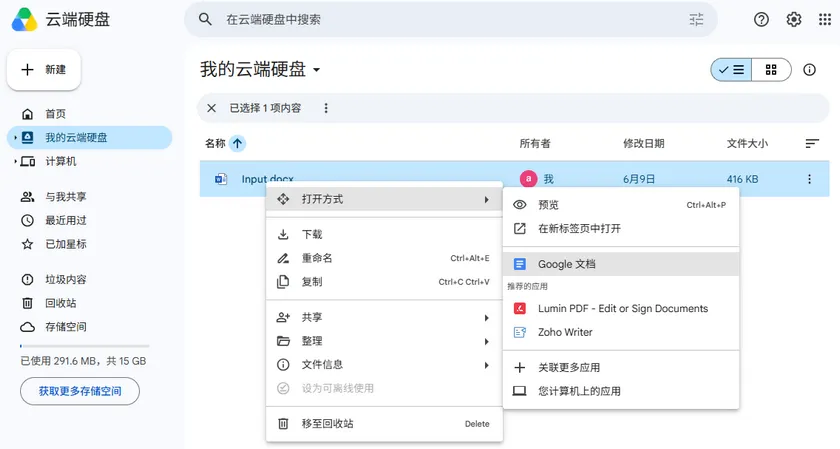Click the storage usage progress bar

point(85,346)
